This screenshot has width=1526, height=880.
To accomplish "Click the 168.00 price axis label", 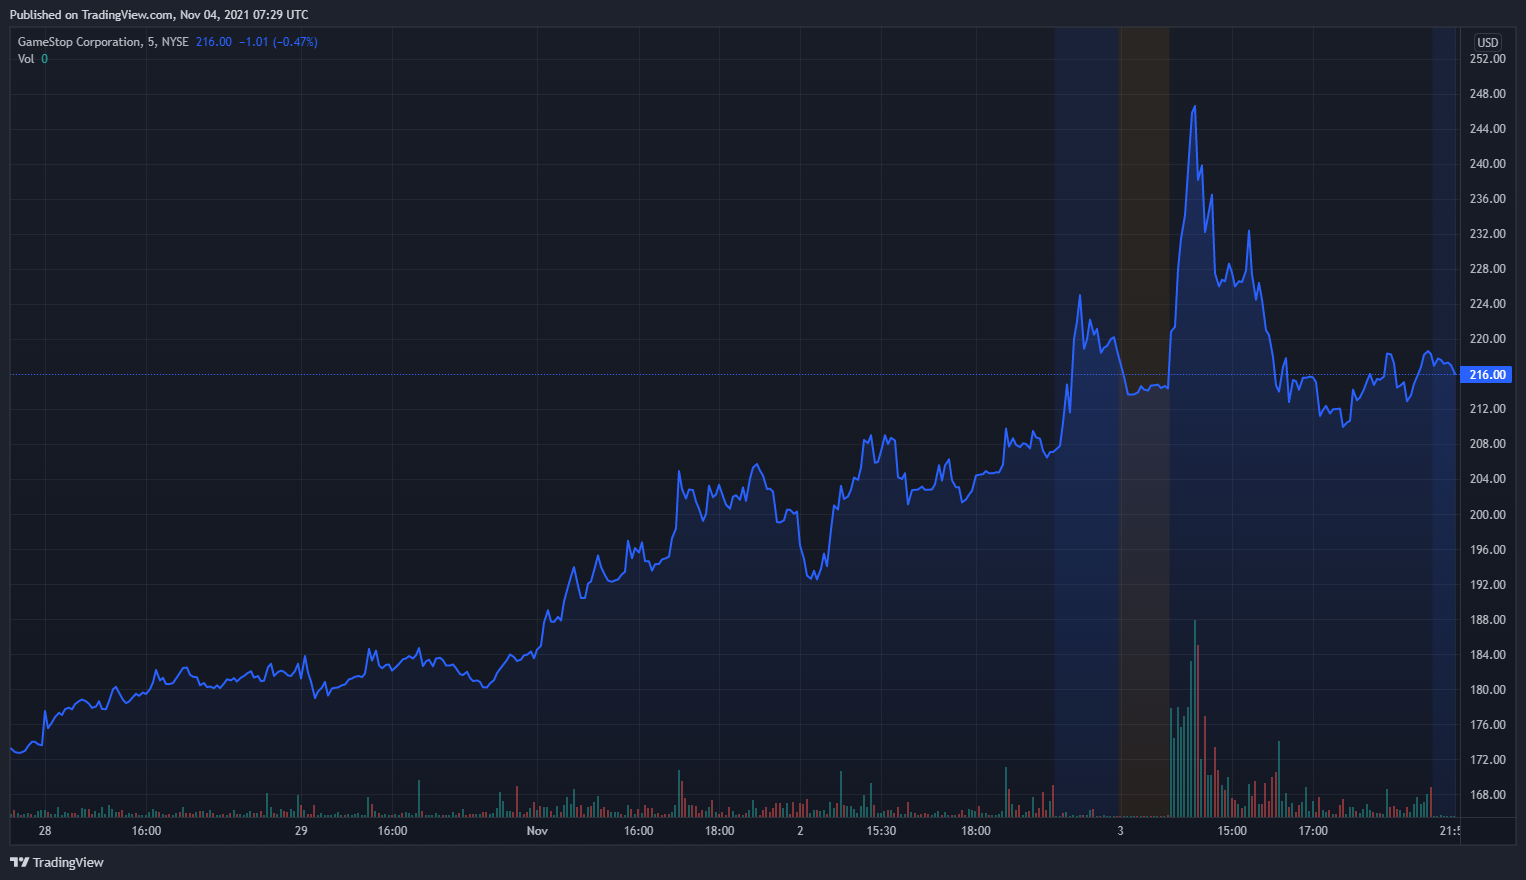I will pyautogui.click(x=1487, y=795).
